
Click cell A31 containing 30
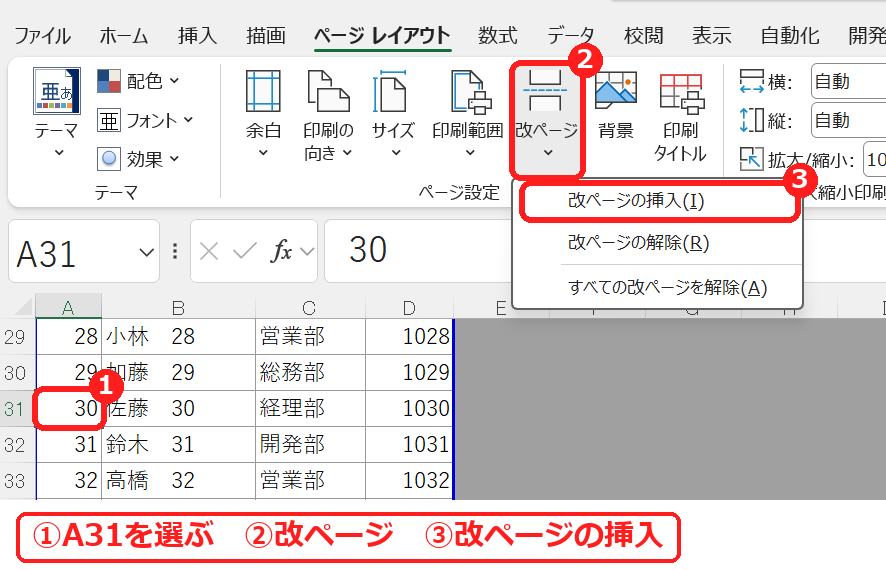point(69,408)
